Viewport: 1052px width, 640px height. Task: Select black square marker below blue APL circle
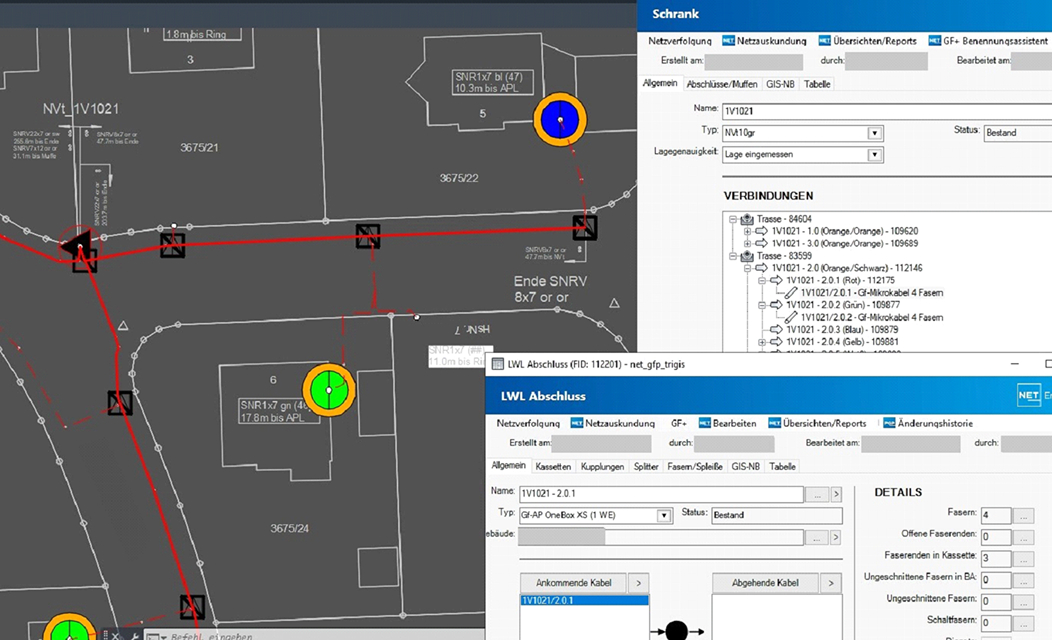tap(584, 227)
